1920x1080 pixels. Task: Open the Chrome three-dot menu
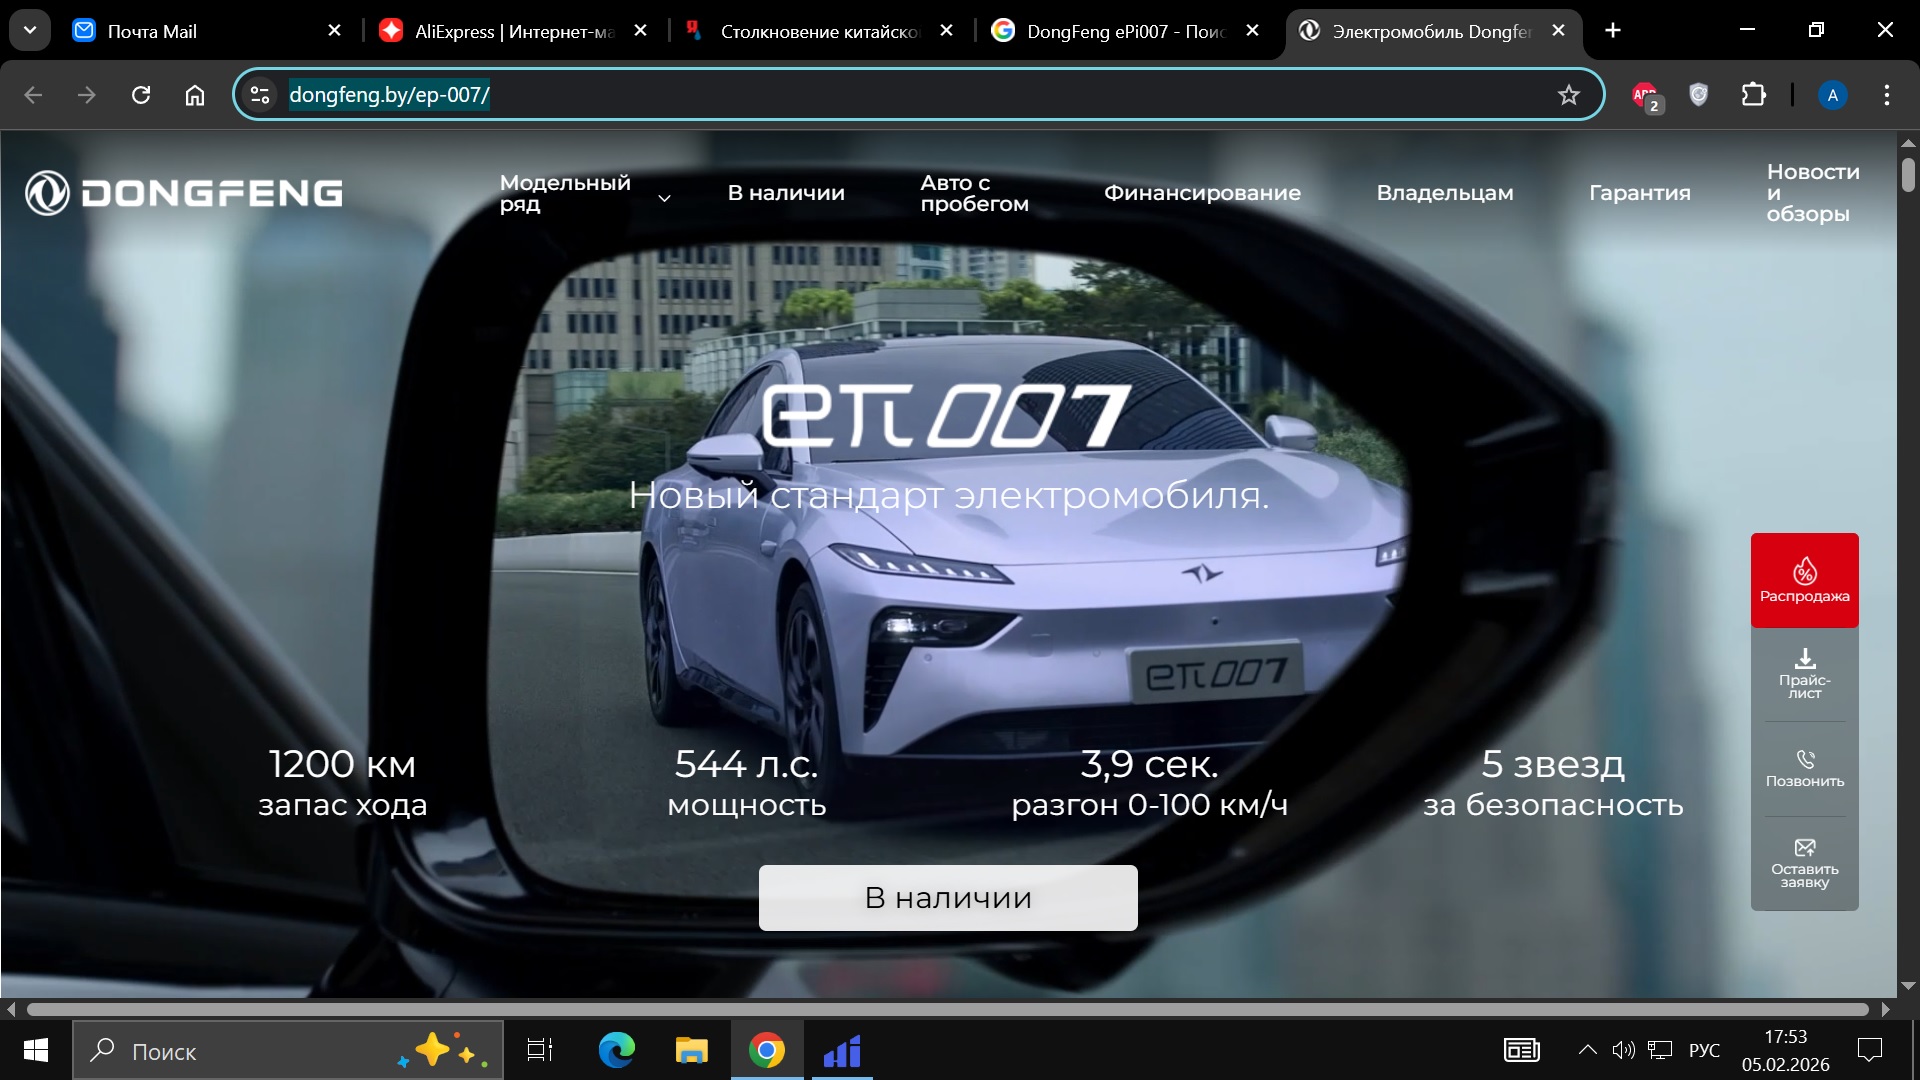1887,95
